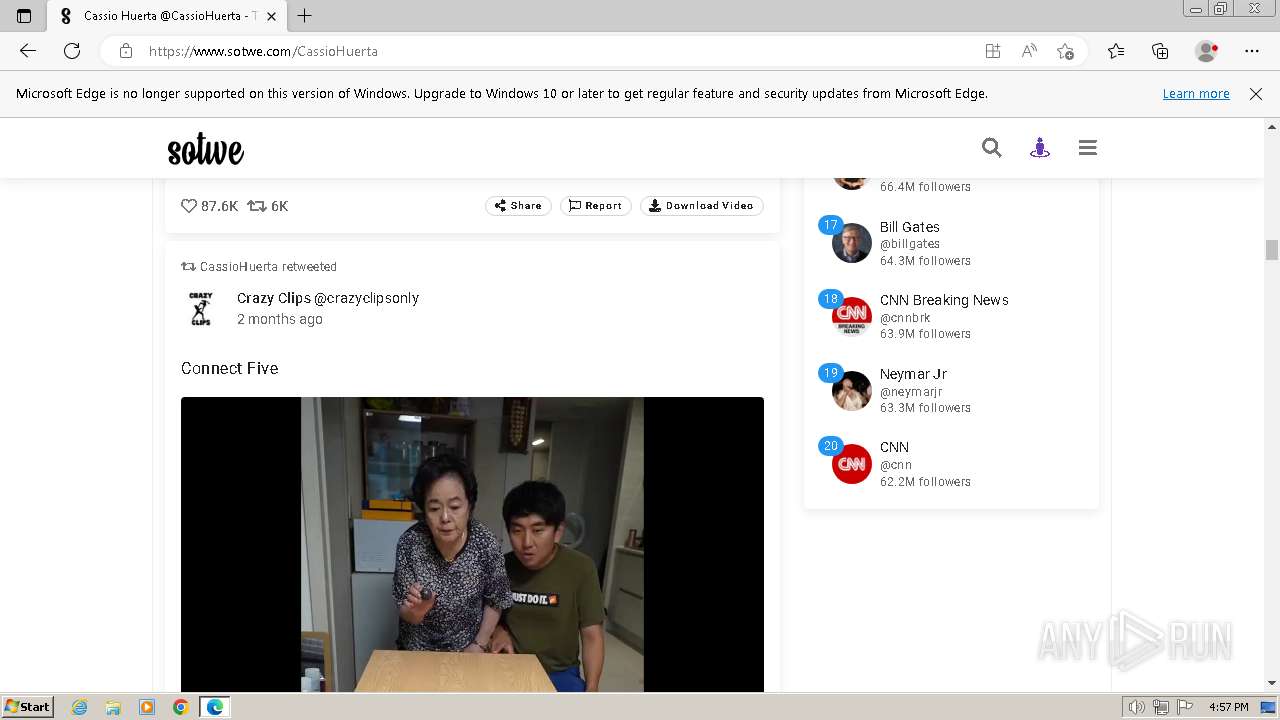Click the address bar URL
The height and width of the screenshot is (720, 1280).
coord(263,51)
